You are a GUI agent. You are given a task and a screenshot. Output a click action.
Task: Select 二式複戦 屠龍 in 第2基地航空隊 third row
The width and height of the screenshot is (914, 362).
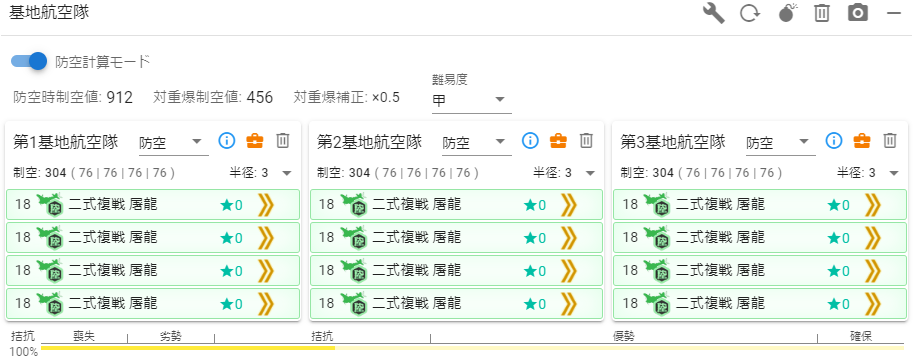417,271
